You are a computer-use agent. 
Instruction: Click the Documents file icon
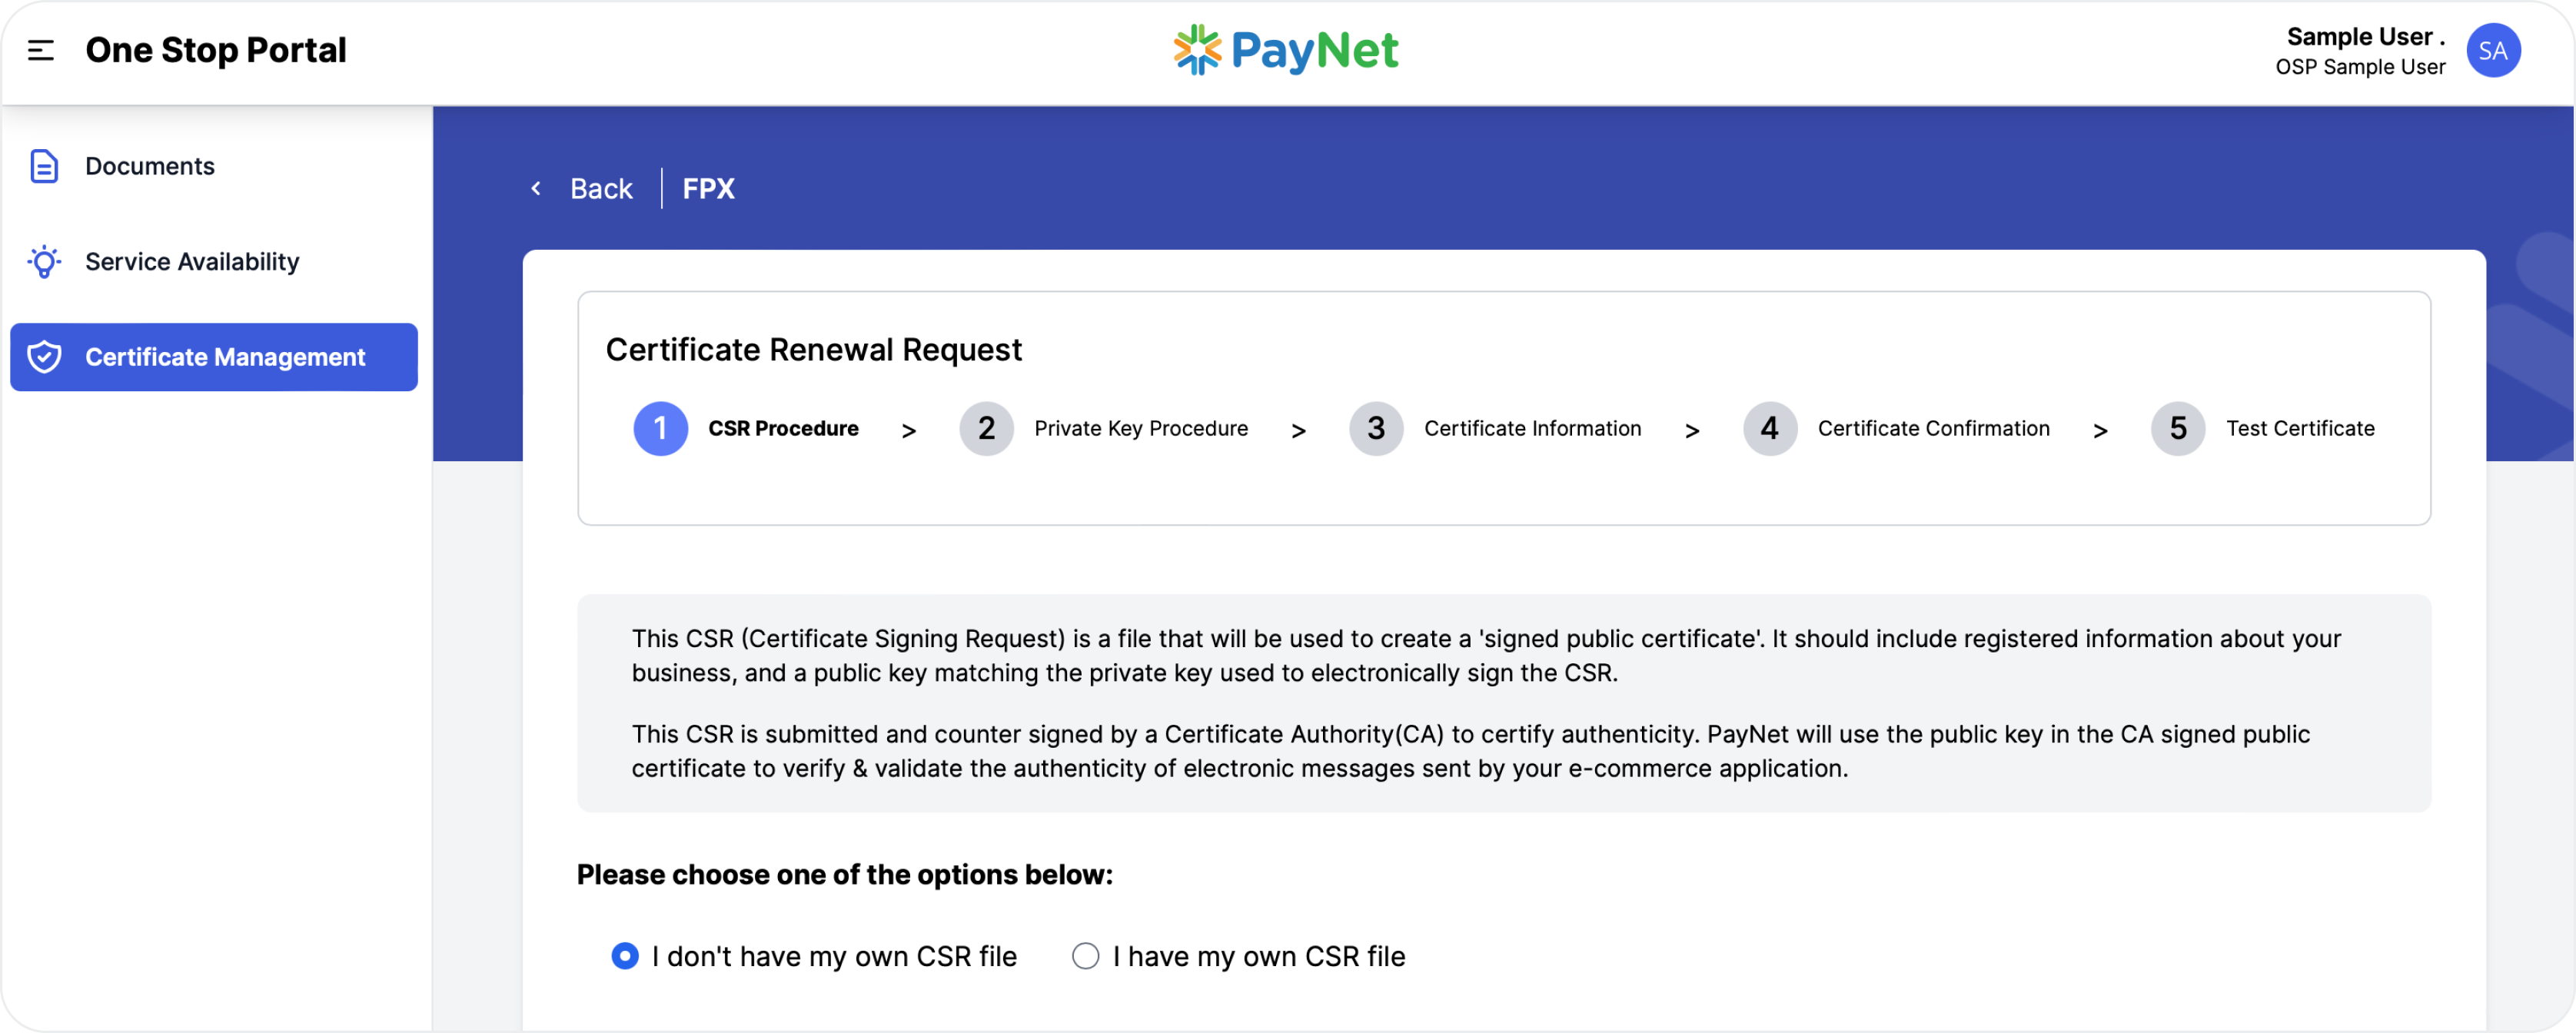pos(44,166)
